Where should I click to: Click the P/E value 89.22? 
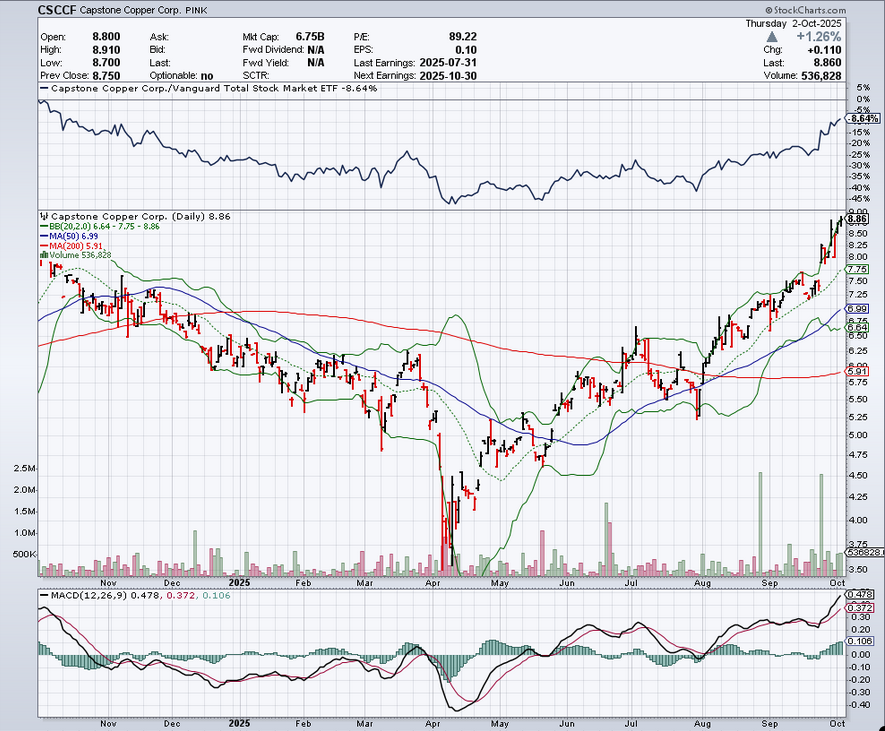click(x=463, y=37)
